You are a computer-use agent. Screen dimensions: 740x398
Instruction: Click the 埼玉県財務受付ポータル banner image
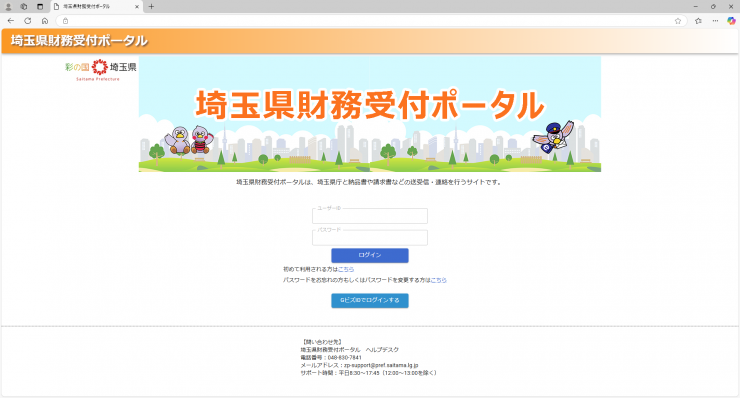[x=370, y=114]
